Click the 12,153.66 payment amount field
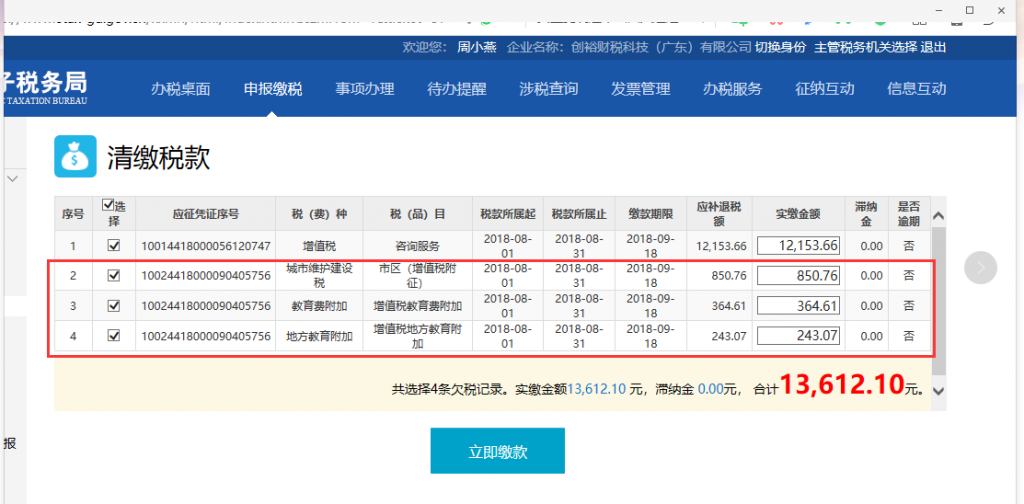This screenshot has height=504, width=1024. pyautogui.click(x=798, y=246)
